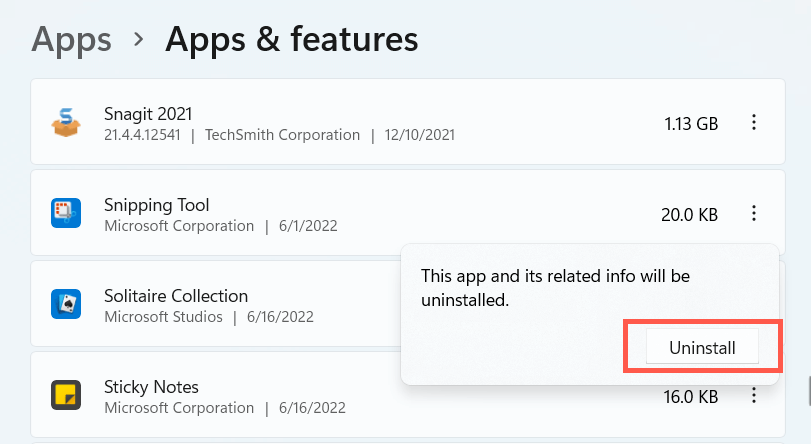This screenshot has height=444, width=811.
Task: Open the three-dot menu for Sticky Notes
Action: pyautogui.click(x=754, y=396)
